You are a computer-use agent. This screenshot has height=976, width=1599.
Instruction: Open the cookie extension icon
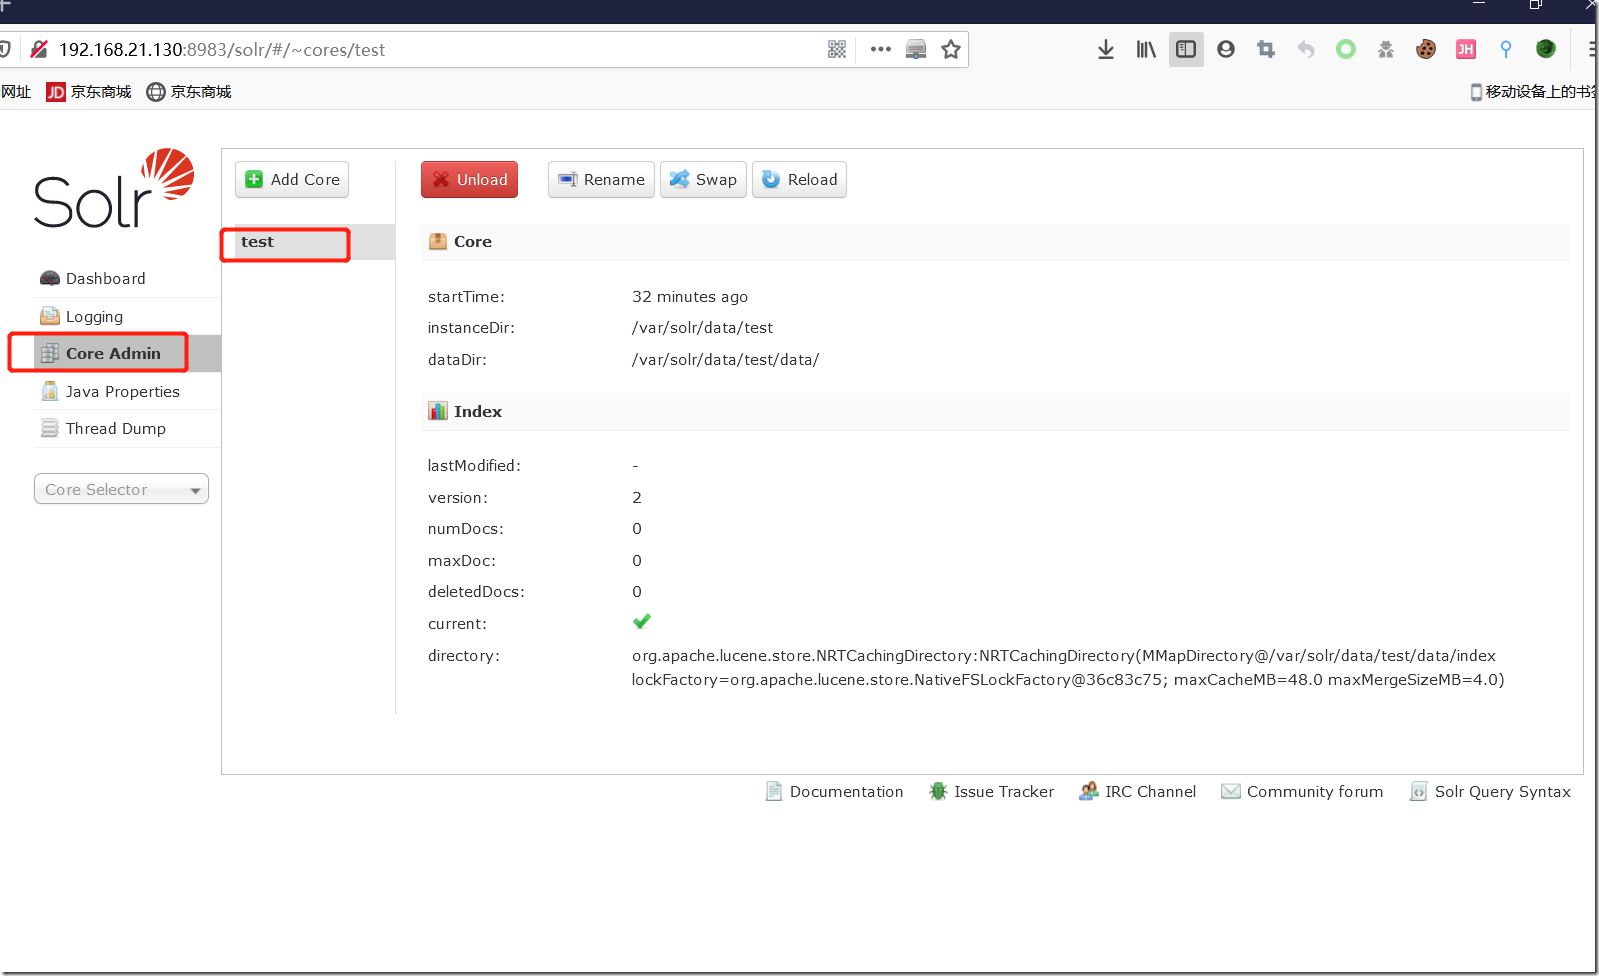tap(1426, 49)
